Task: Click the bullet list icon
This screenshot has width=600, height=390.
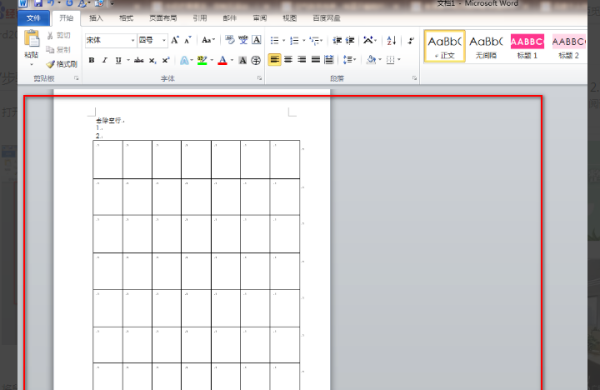Action: [x=275, y=40]
